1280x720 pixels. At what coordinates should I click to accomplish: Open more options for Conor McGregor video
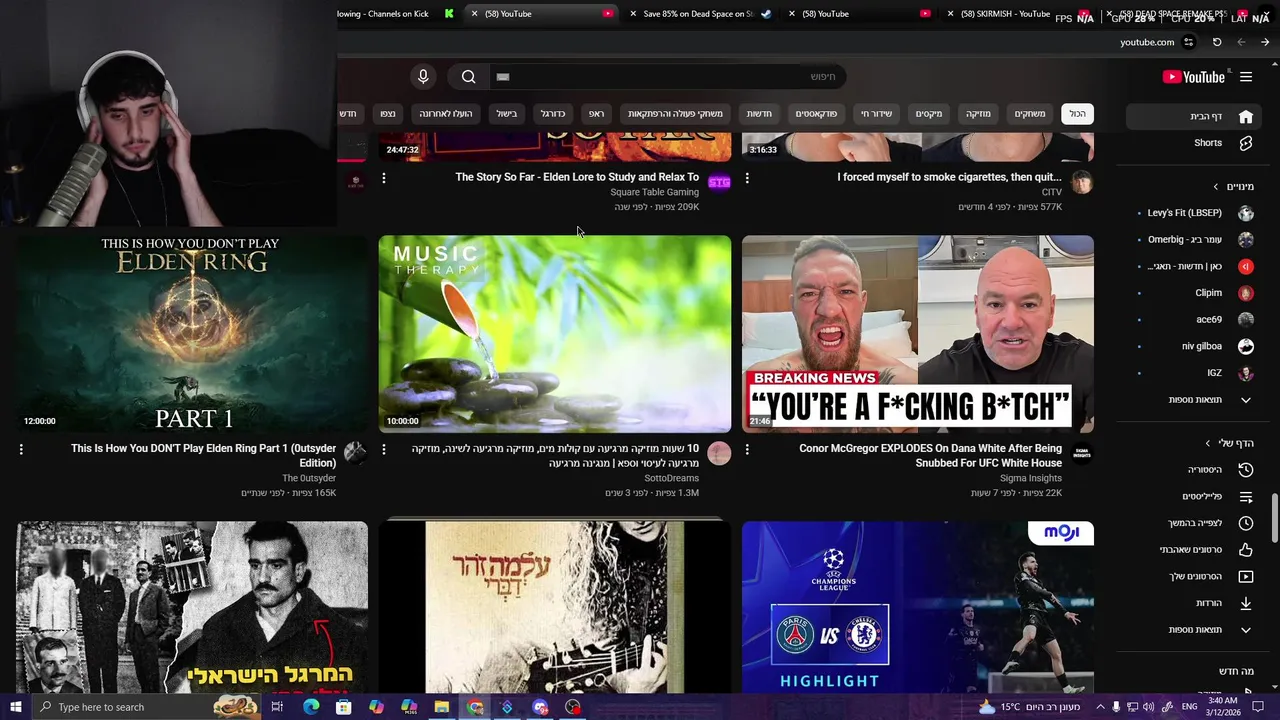click(747, 450)
